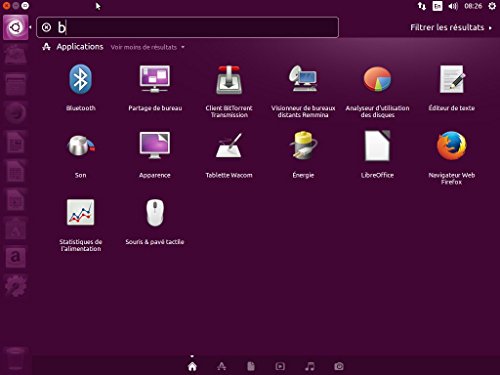This screenshot has height=375, width=500.
Task: Open the Éditeur de texte app
Action: click(452, 79)
